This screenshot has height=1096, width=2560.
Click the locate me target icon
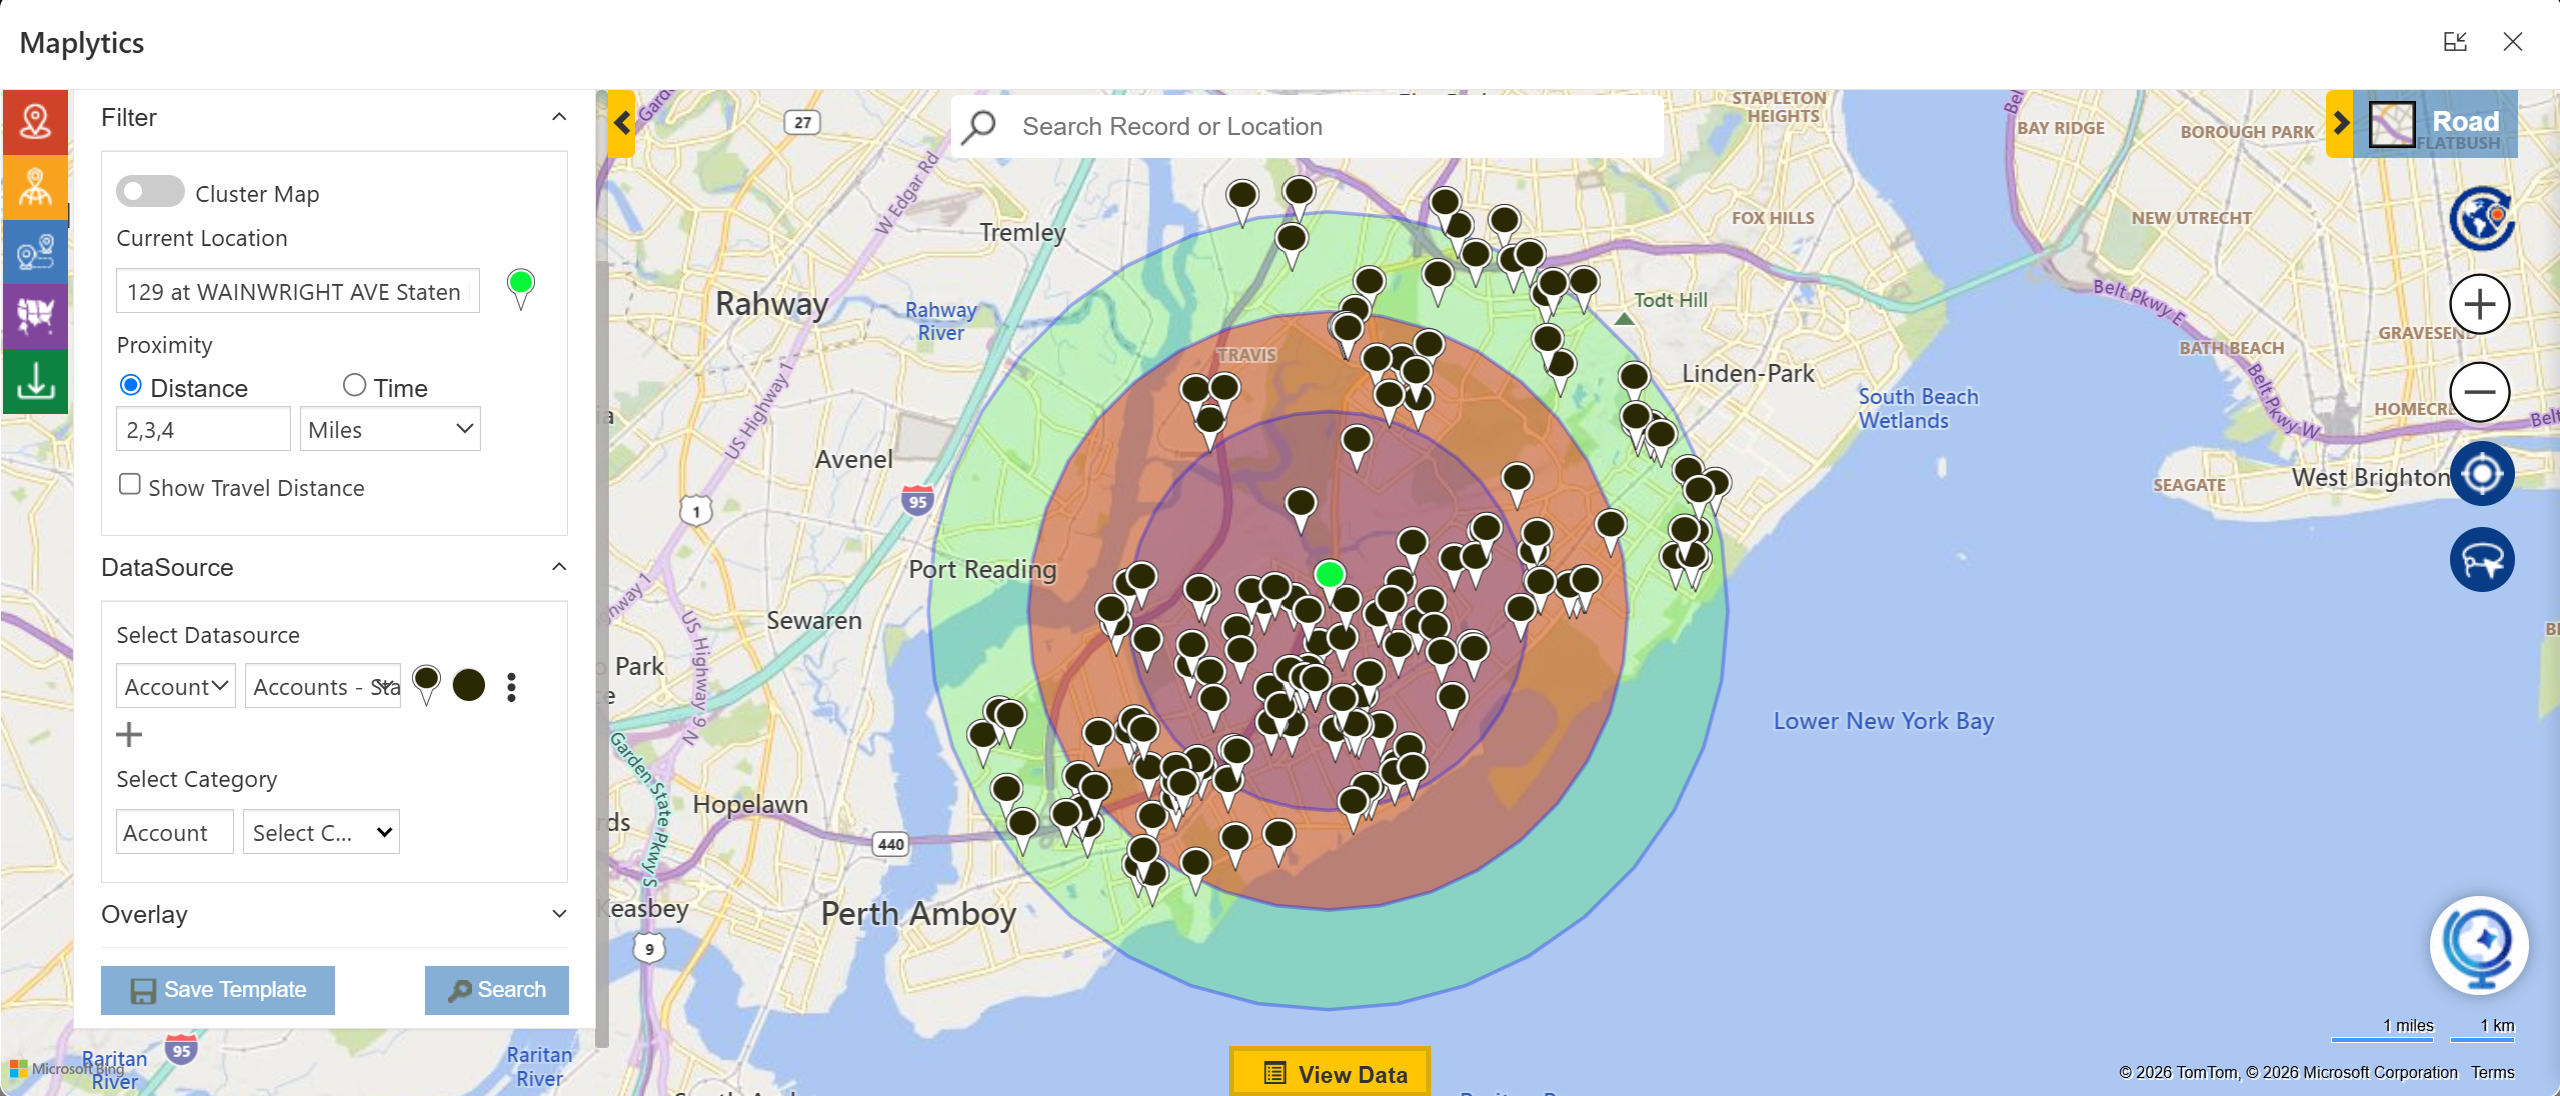(2481, 474)
